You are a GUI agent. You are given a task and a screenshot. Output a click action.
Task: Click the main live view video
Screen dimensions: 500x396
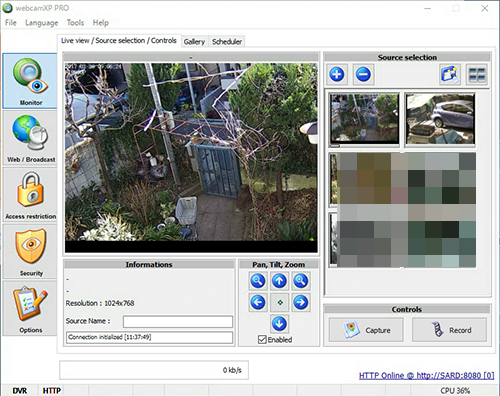[x=191, y=157]
